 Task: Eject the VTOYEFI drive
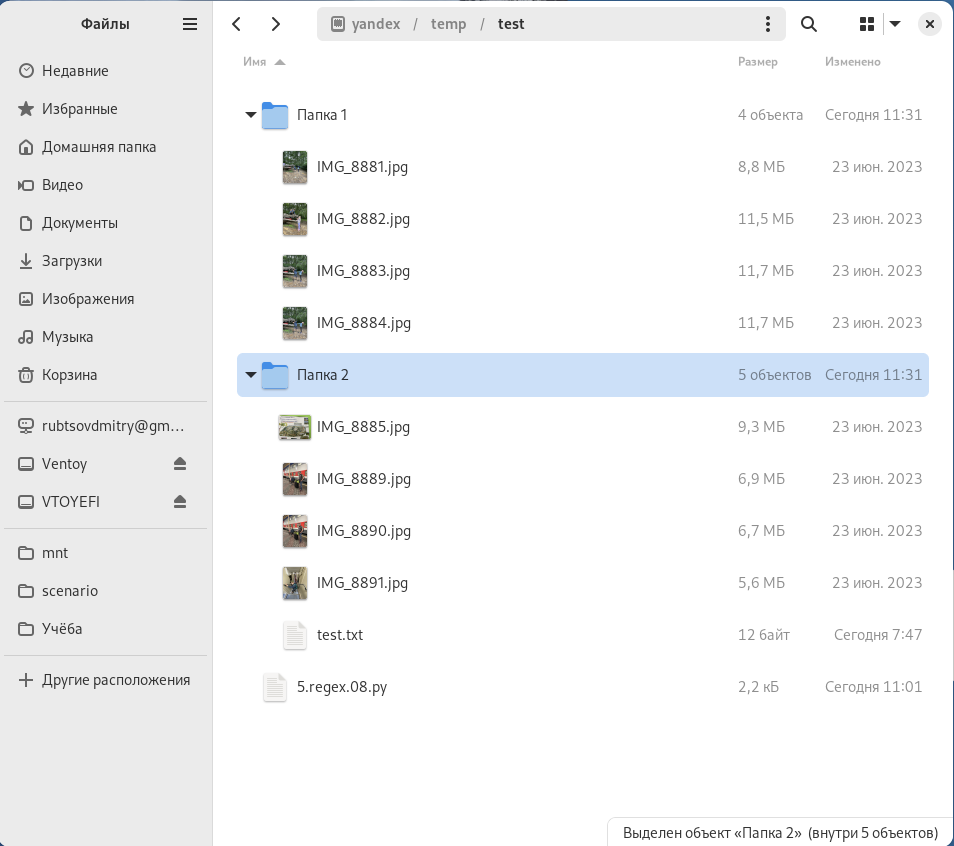click(180, 501)
